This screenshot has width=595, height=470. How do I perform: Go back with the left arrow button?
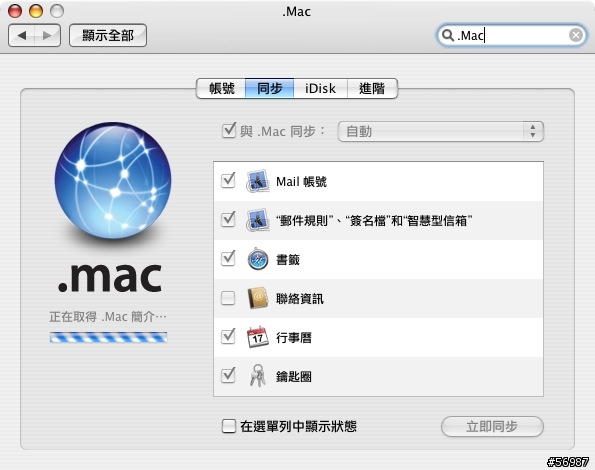coord(21,36)
